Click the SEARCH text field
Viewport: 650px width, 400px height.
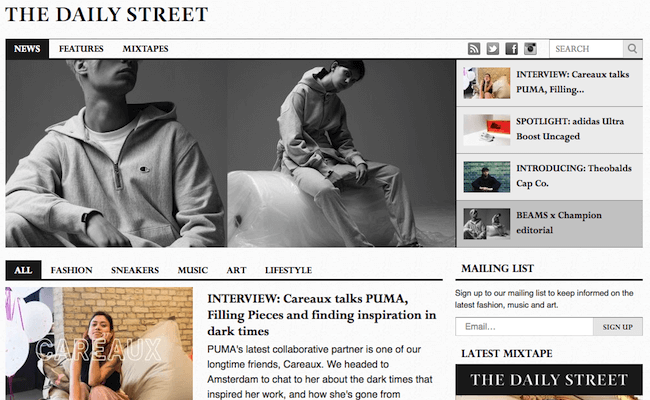point(586,48)
